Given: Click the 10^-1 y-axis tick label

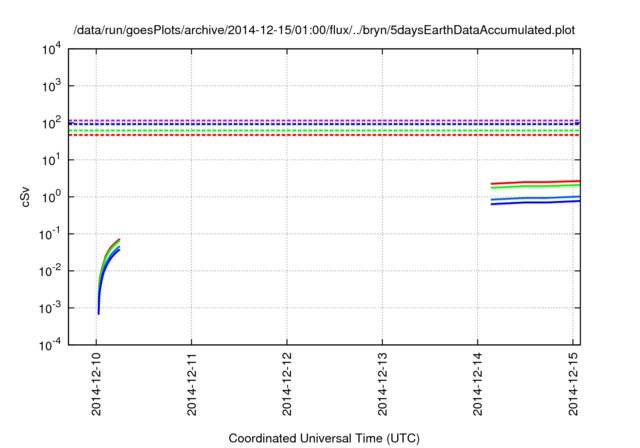Looking at the screenshot, I should click(x=49, y=234).
